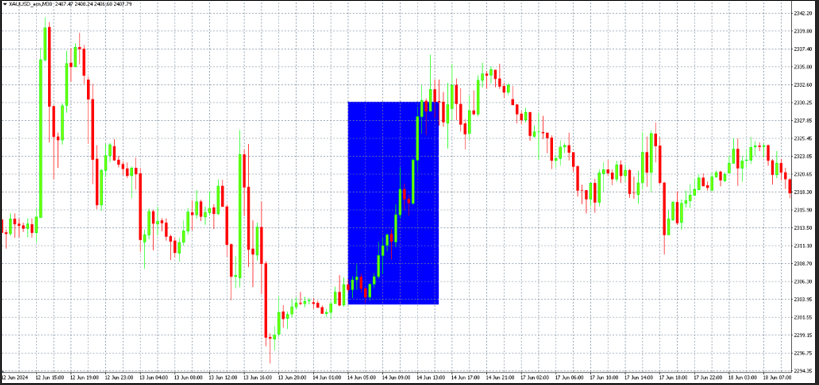Click the 2315.90 price label on the scale
Viewport: 819px width, 385px height.
pos(803,210)
